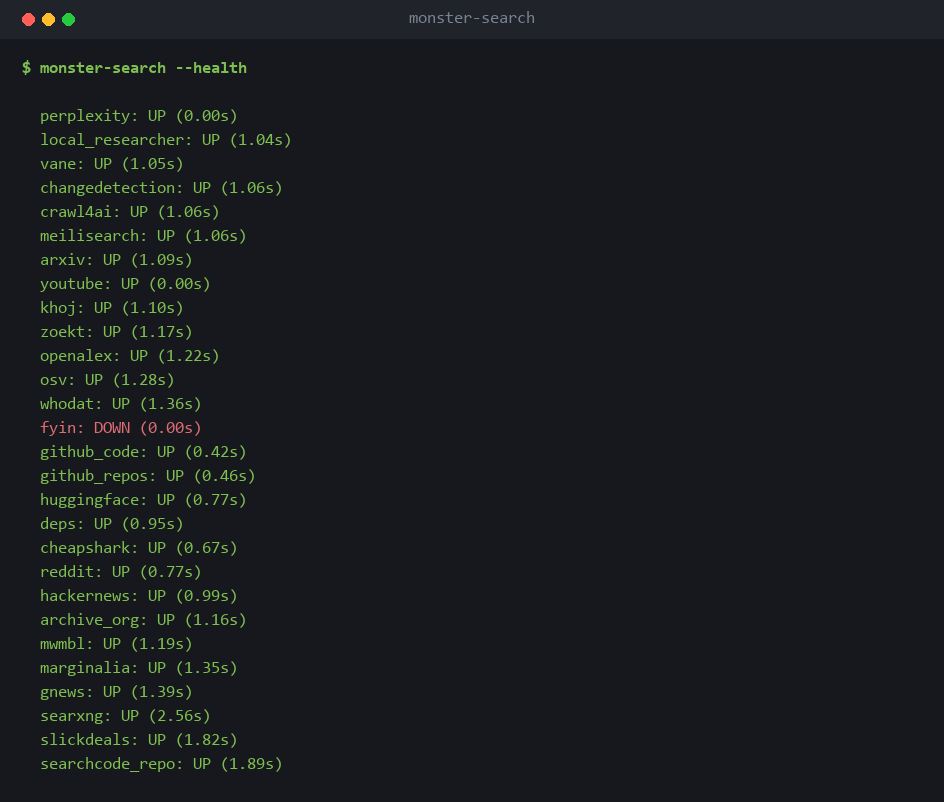Click the yellow minimize window button
The image size is (944, 802).
(49, 20)
